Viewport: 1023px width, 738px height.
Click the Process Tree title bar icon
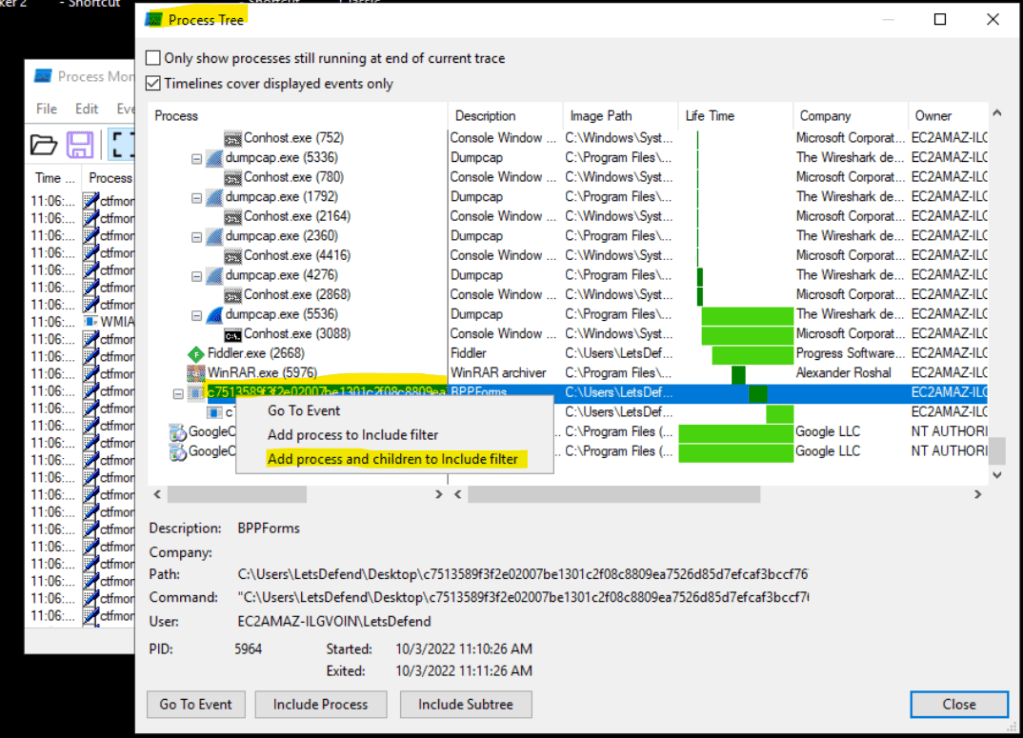click(x=154, y=19)
